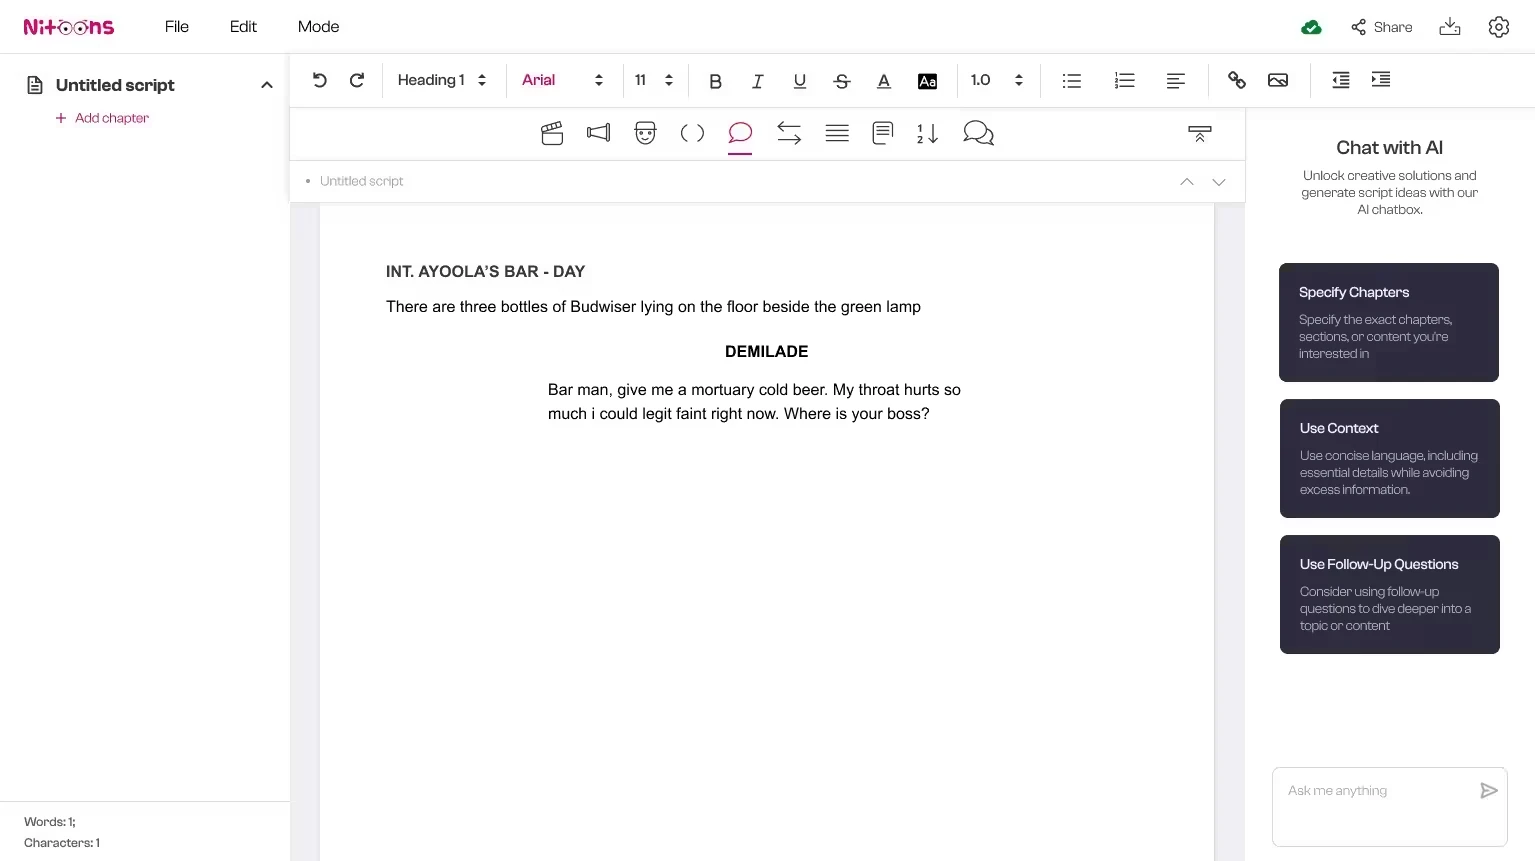Open the File menu
The height and width of the screenshot is (861, 1535).
click(177, 27)
